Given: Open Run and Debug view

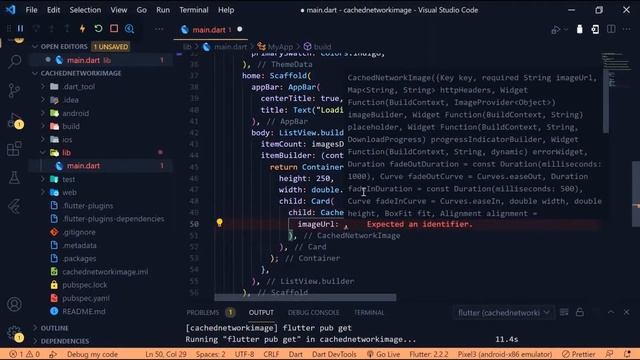Looking at the screenshot, I should [14, 121].
